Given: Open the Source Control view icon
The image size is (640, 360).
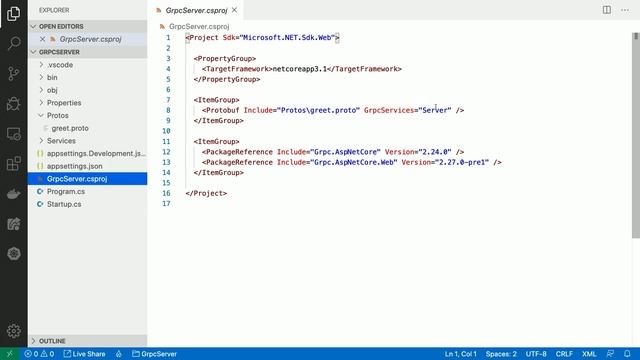Looking at the screenshot, I should (13, 73).
